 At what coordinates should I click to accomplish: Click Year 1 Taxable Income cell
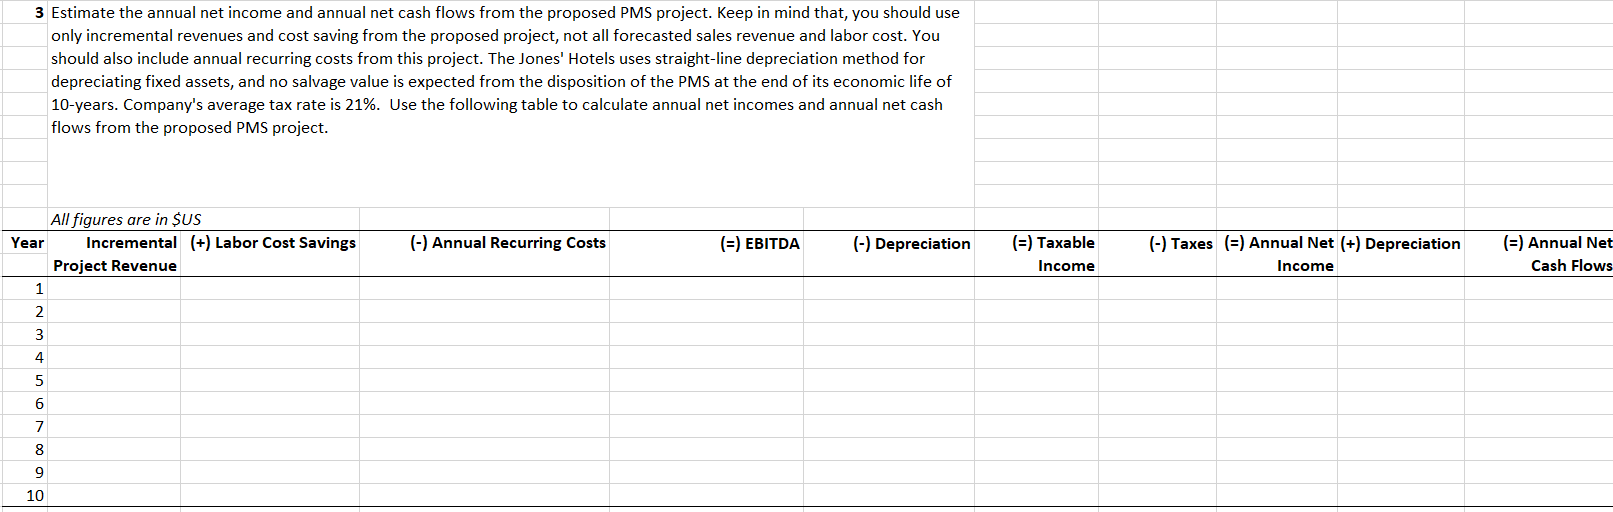(x=1037, y=289)
